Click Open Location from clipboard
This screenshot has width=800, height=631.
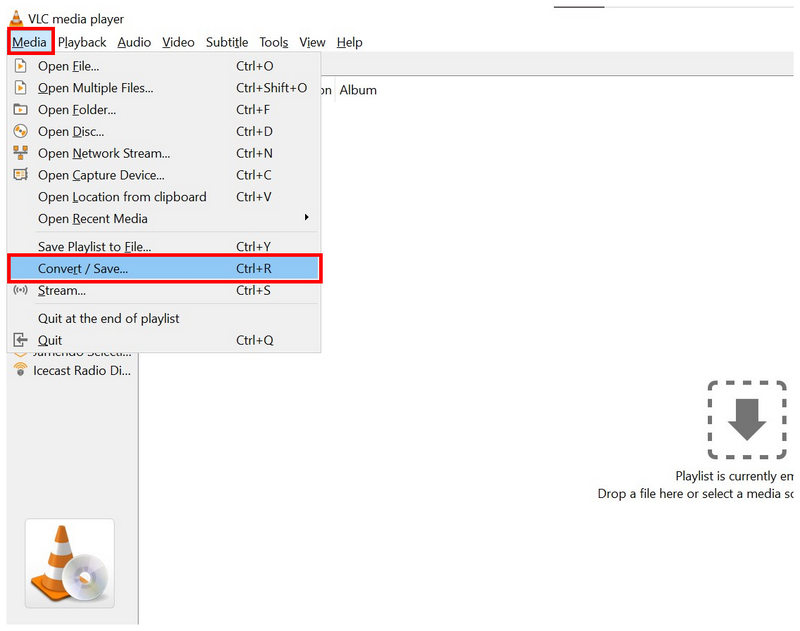122,197
